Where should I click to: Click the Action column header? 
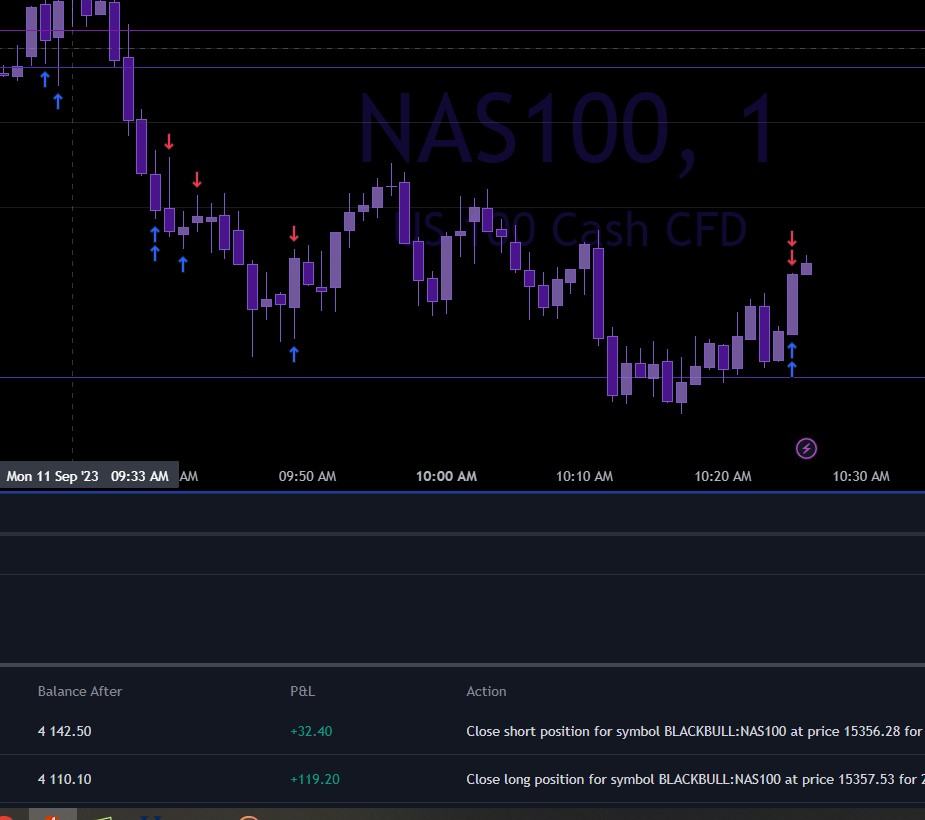[x=486, y=691]
